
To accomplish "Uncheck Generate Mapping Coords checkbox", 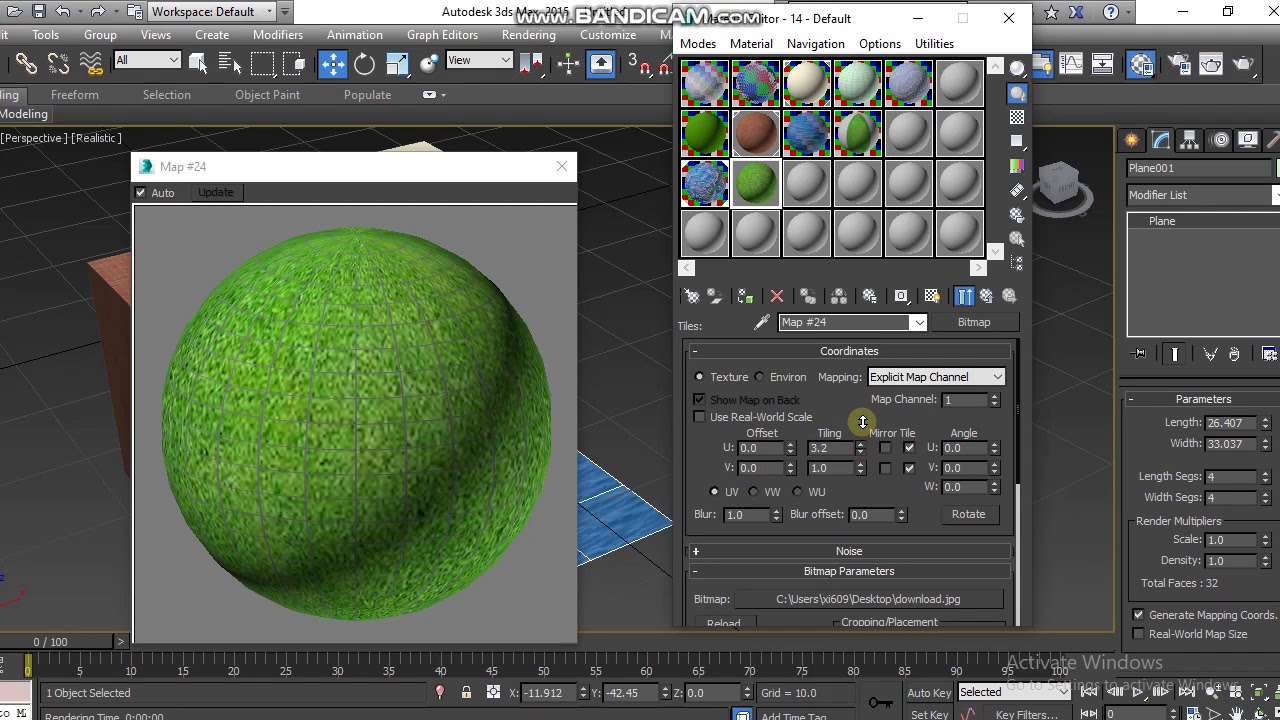I will (x=1138, y=615).
